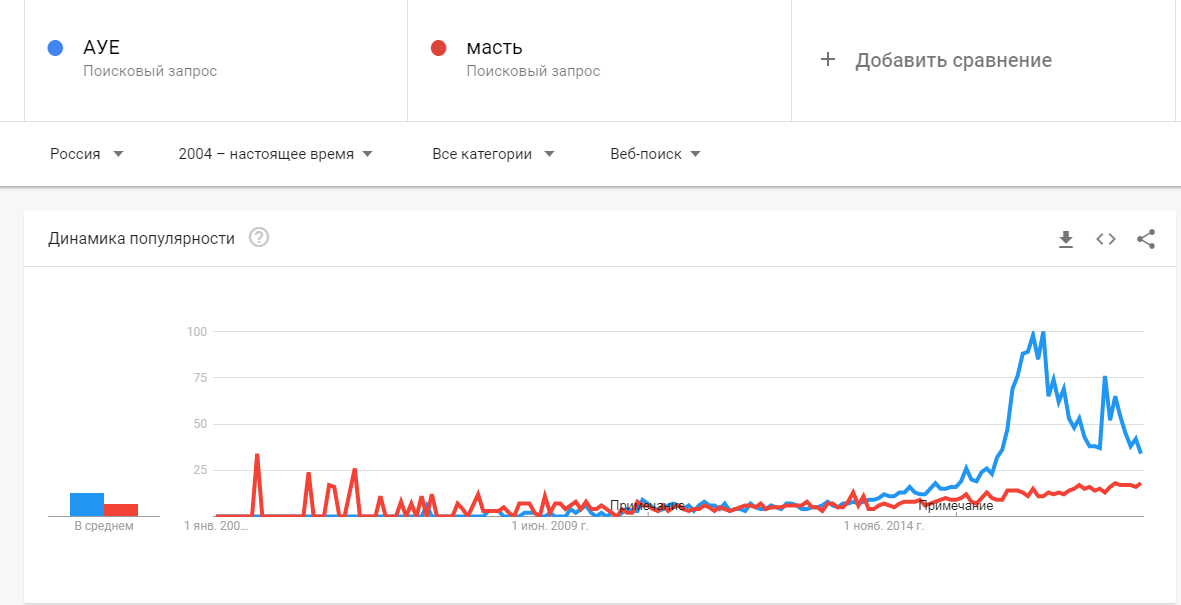The height and width of the screenshot is (605, 1181).
Task: Click the blue average bar
Action: 87,504
